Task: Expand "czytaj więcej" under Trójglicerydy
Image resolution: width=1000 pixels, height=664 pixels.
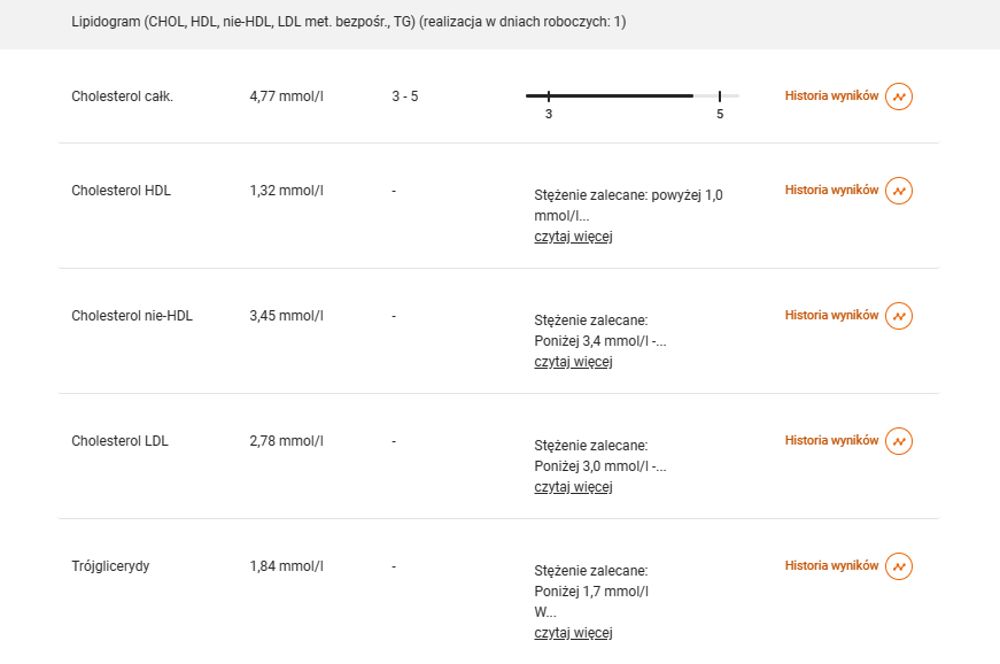Action: tap(573, 633)
